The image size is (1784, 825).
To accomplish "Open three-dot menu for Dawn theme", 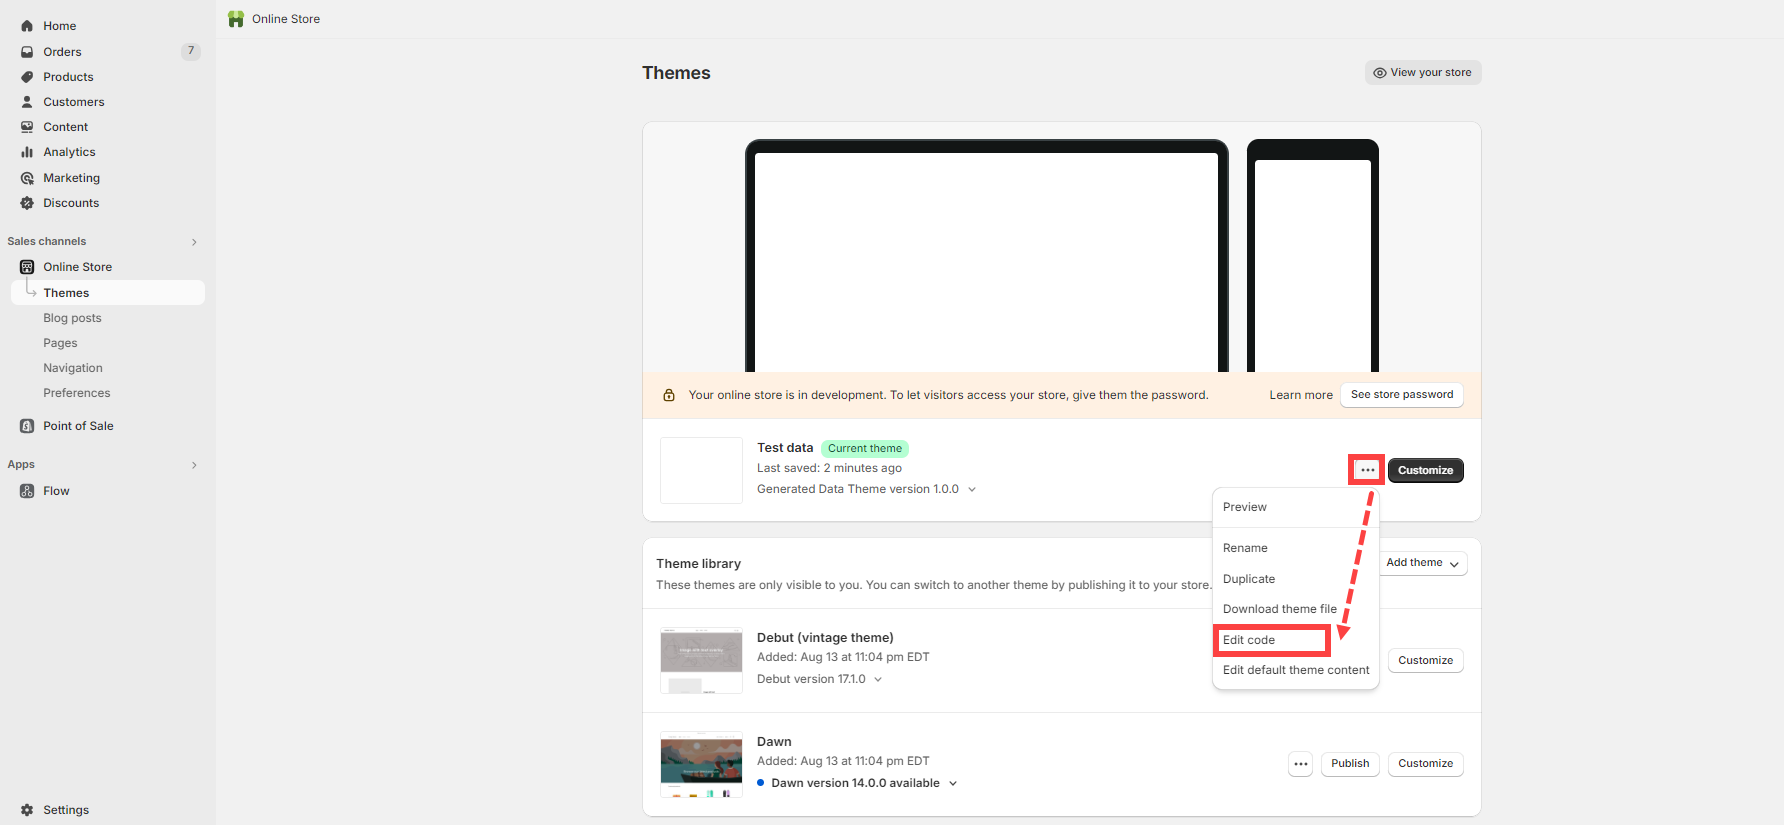I will (1300, 764).
